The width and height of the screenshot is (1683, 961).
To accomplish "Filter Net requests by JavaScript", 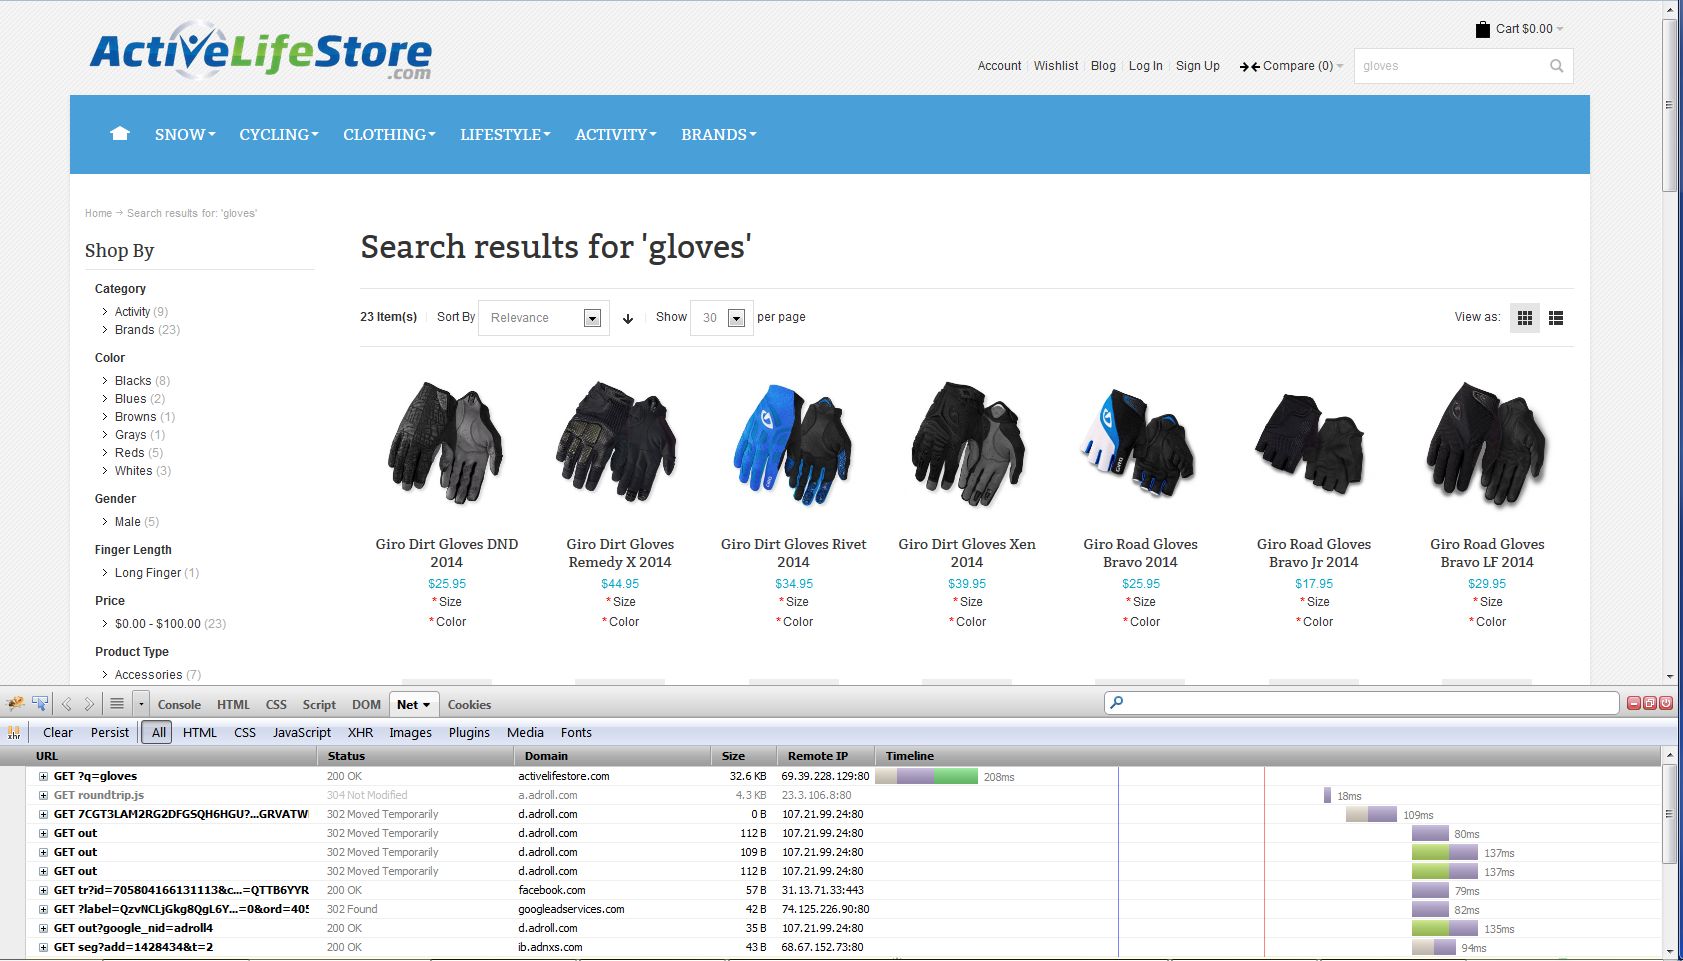I will 302,732.
